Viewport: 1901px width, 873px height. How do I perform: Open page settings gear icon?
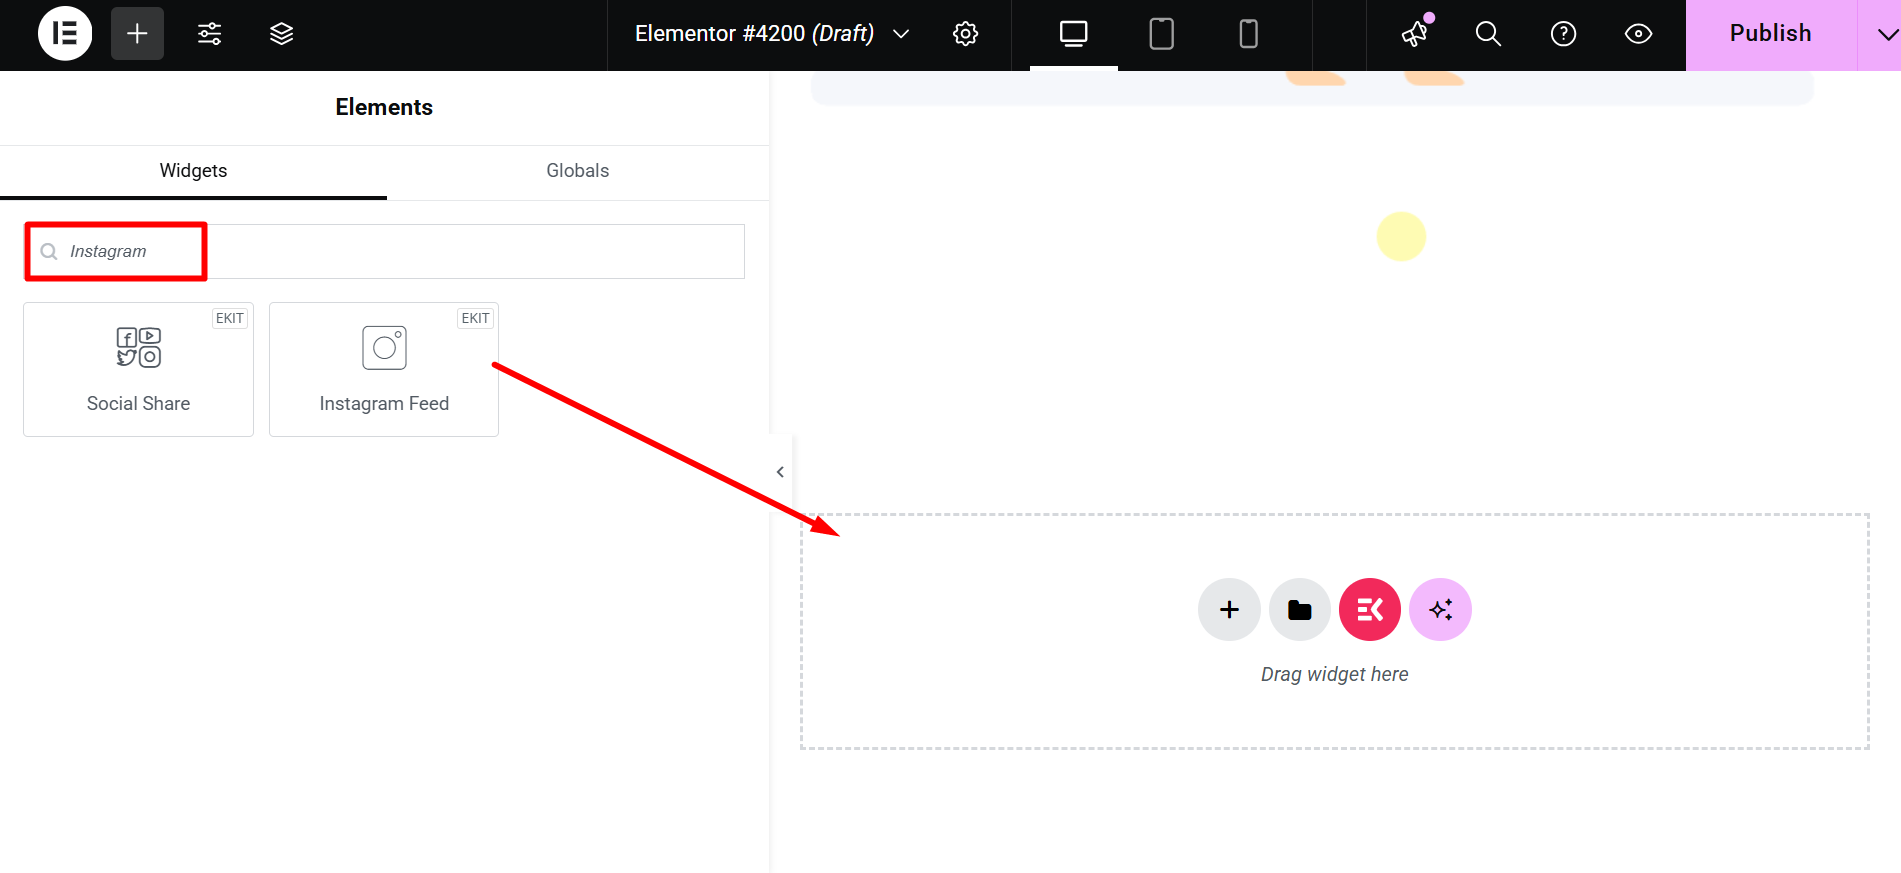(965, 34)
